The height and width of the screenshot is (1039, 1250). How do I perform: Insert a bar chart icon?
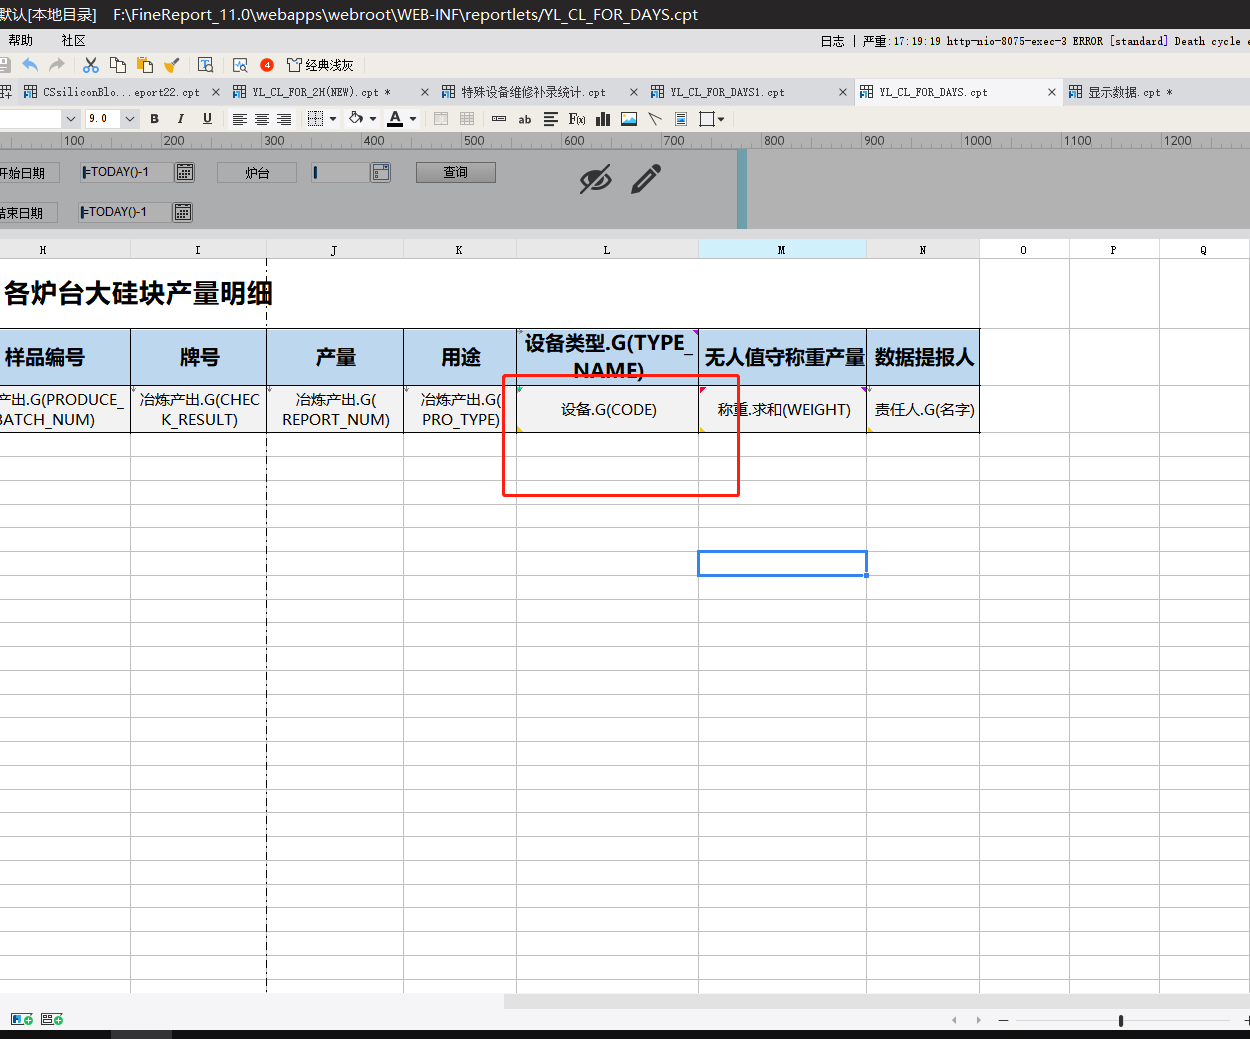[x=603, y=119]
